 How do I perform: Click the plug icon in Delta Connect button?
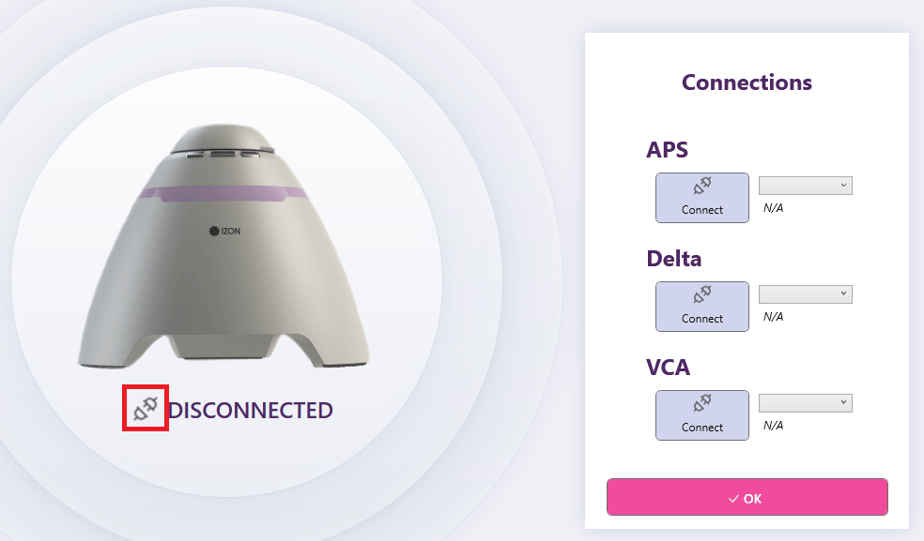coord(702,295)
